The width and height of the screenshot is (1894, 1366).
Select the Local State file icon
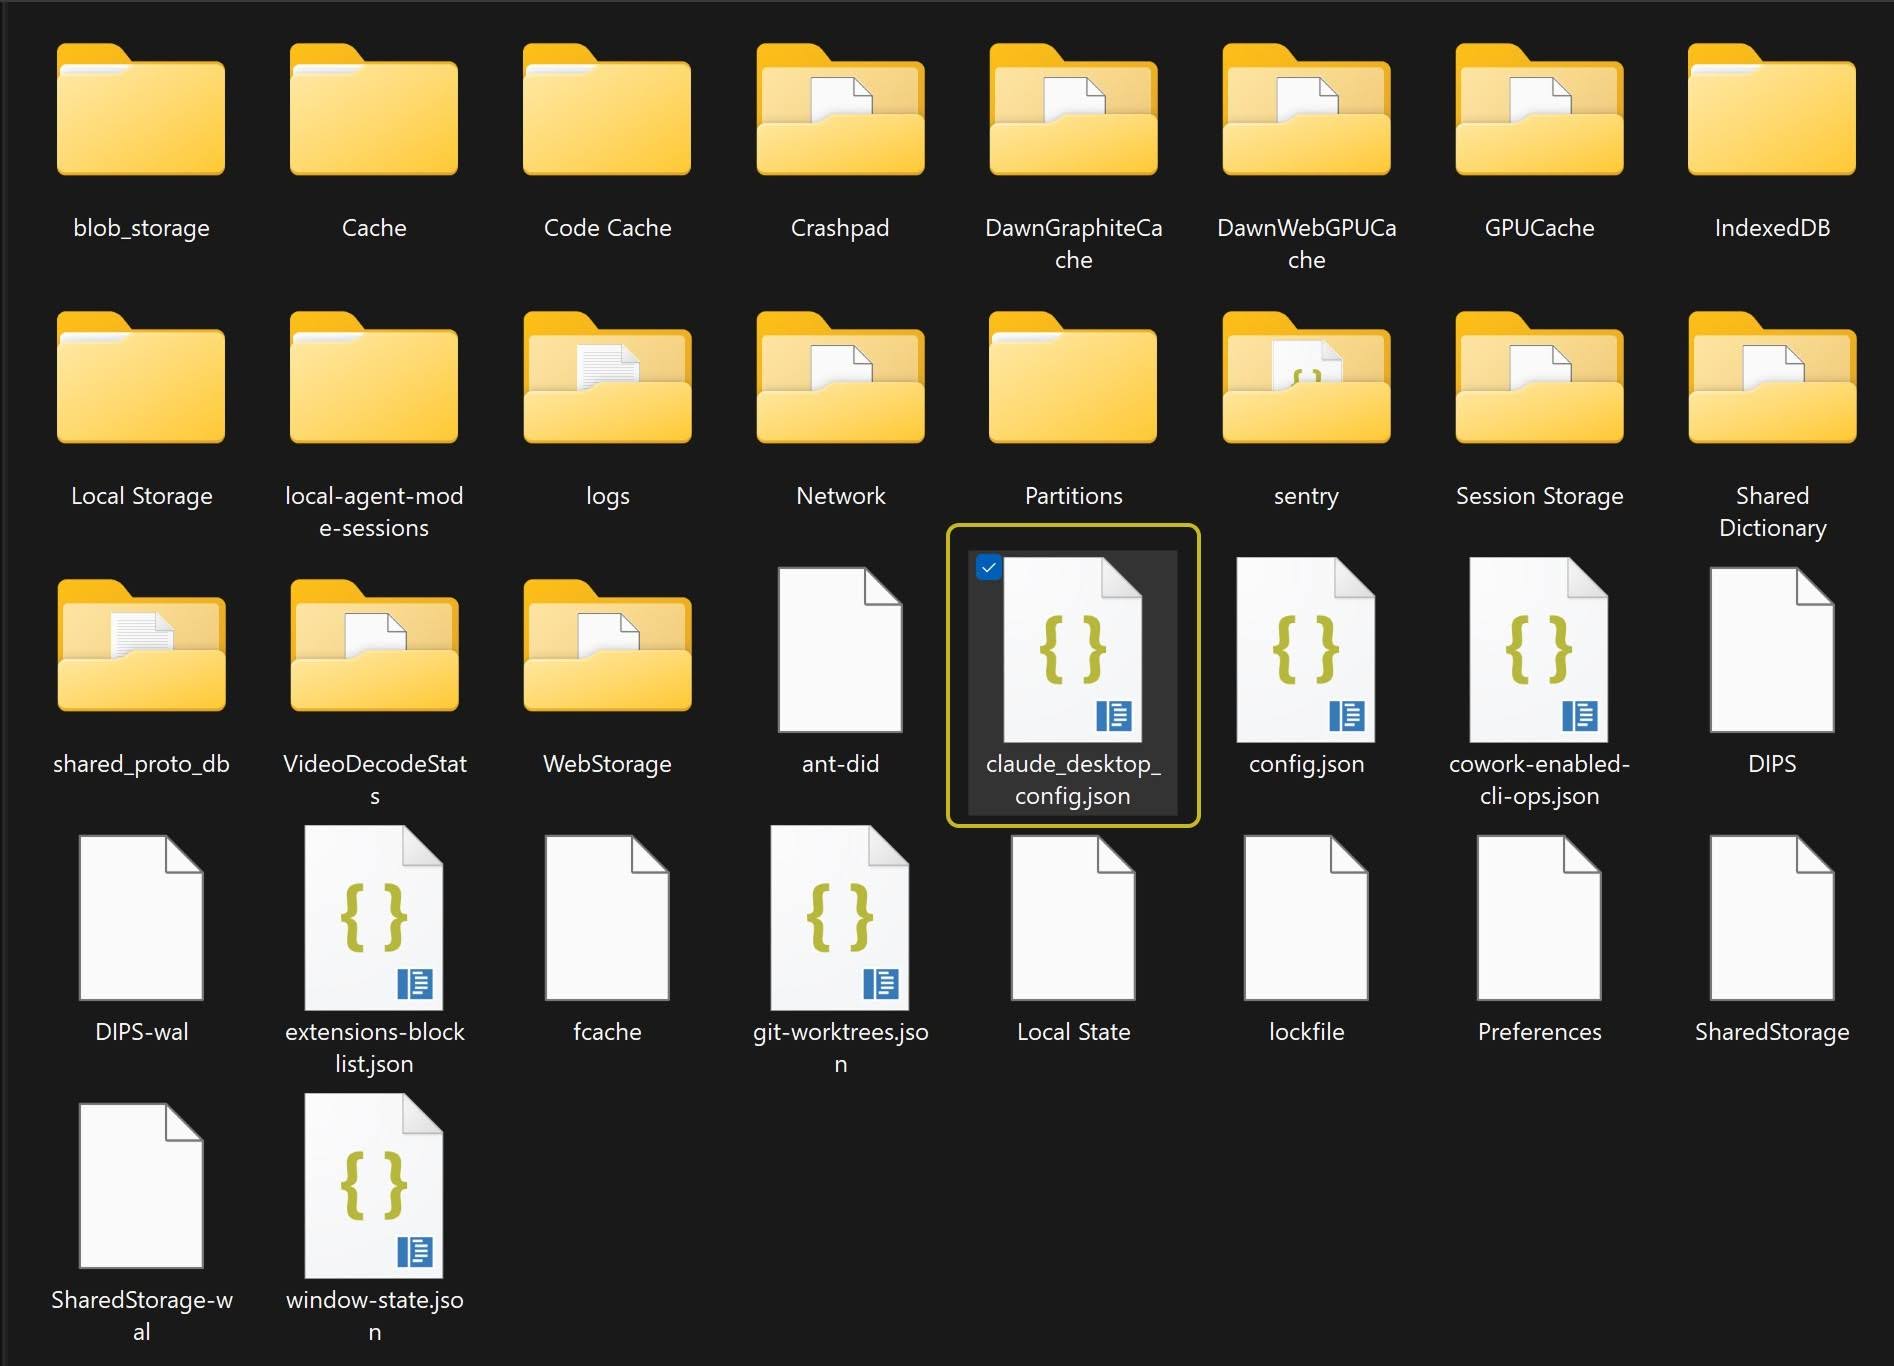pyautogui.click(x=1073, y=918)
